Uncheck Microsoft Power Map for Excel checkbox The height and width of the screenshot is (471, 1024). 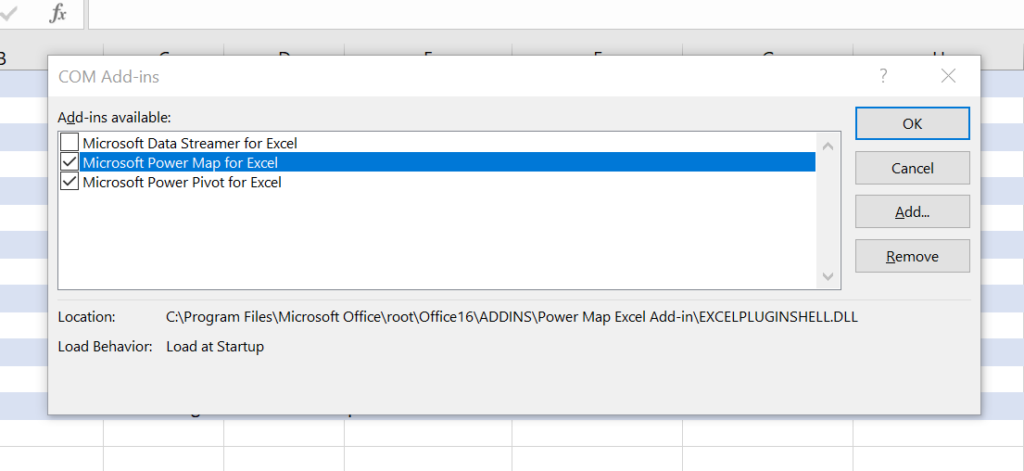(x=69, y=162)
